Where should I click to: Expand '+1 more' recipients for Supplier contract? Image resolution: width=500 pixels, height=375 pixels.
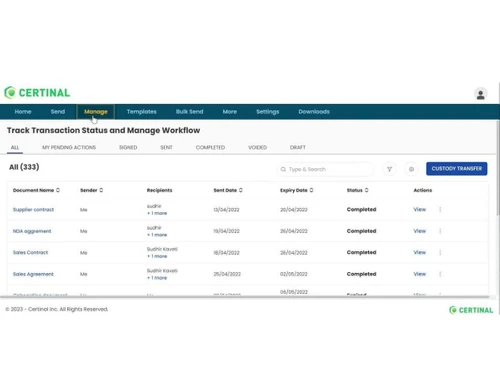(x=157, y=213)
